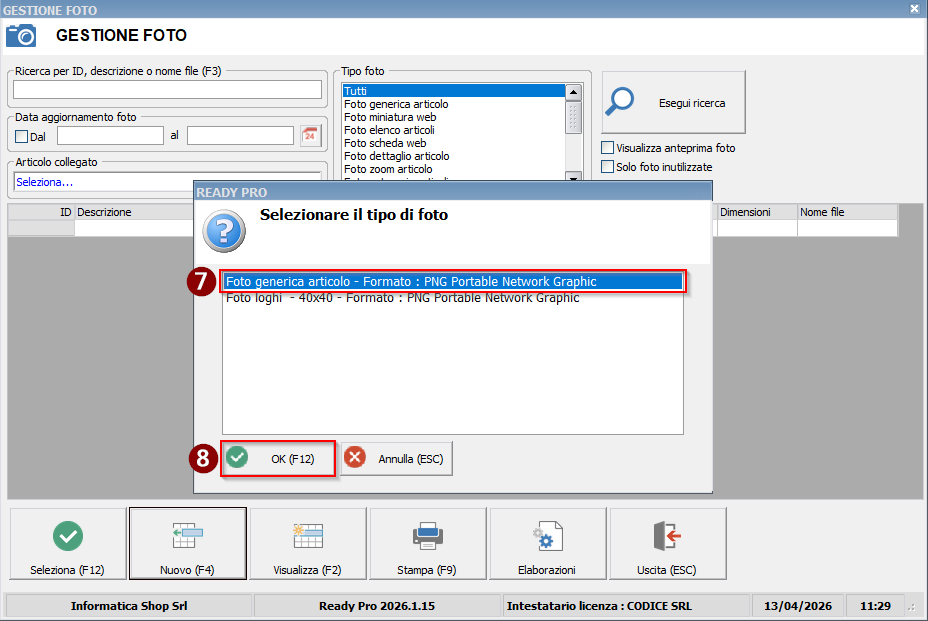This screenshot has width=928, height=621.
Task: Choose Foto miniatura web in Tipo foto list
Action: (x=390, y=117)
